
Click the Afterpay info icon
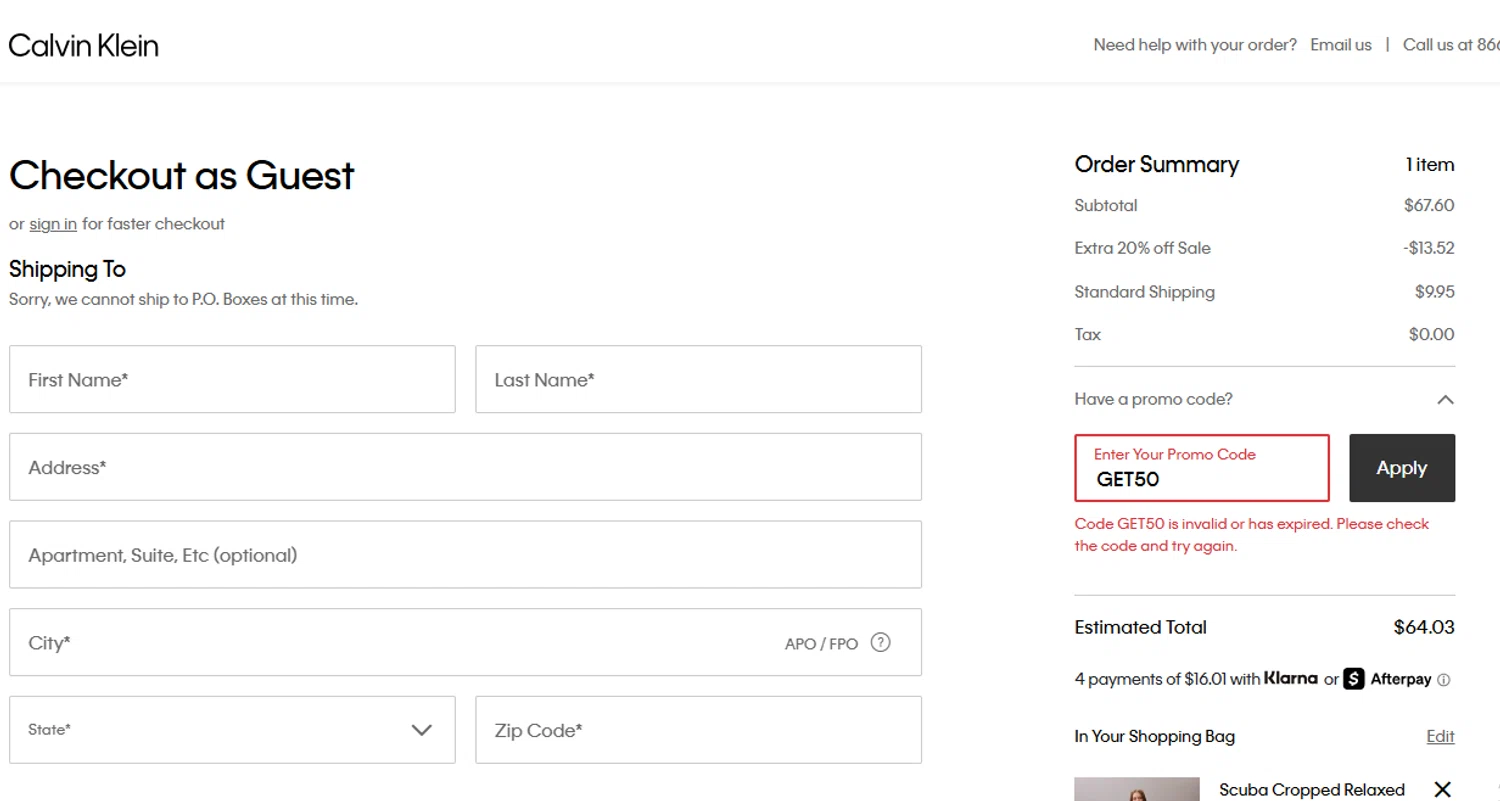pos(1443,680)
